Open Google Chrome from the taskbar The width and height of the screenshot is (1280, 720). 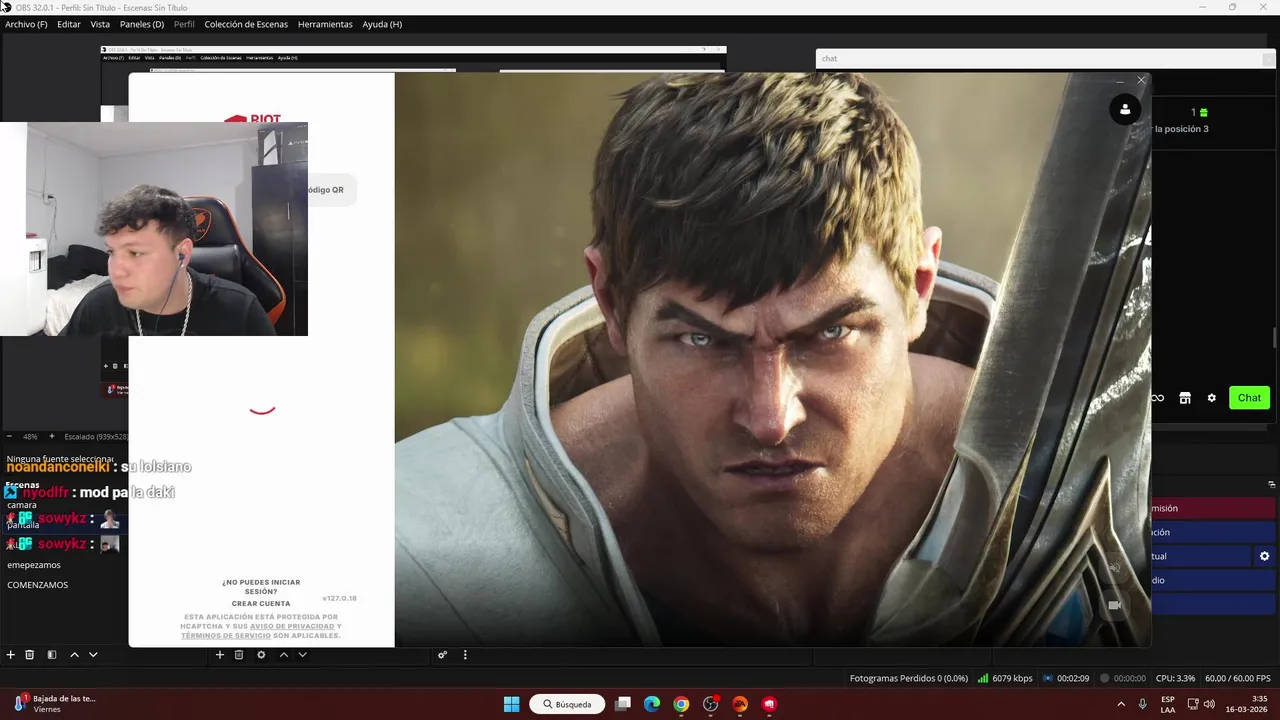click(x=681, y=704)
